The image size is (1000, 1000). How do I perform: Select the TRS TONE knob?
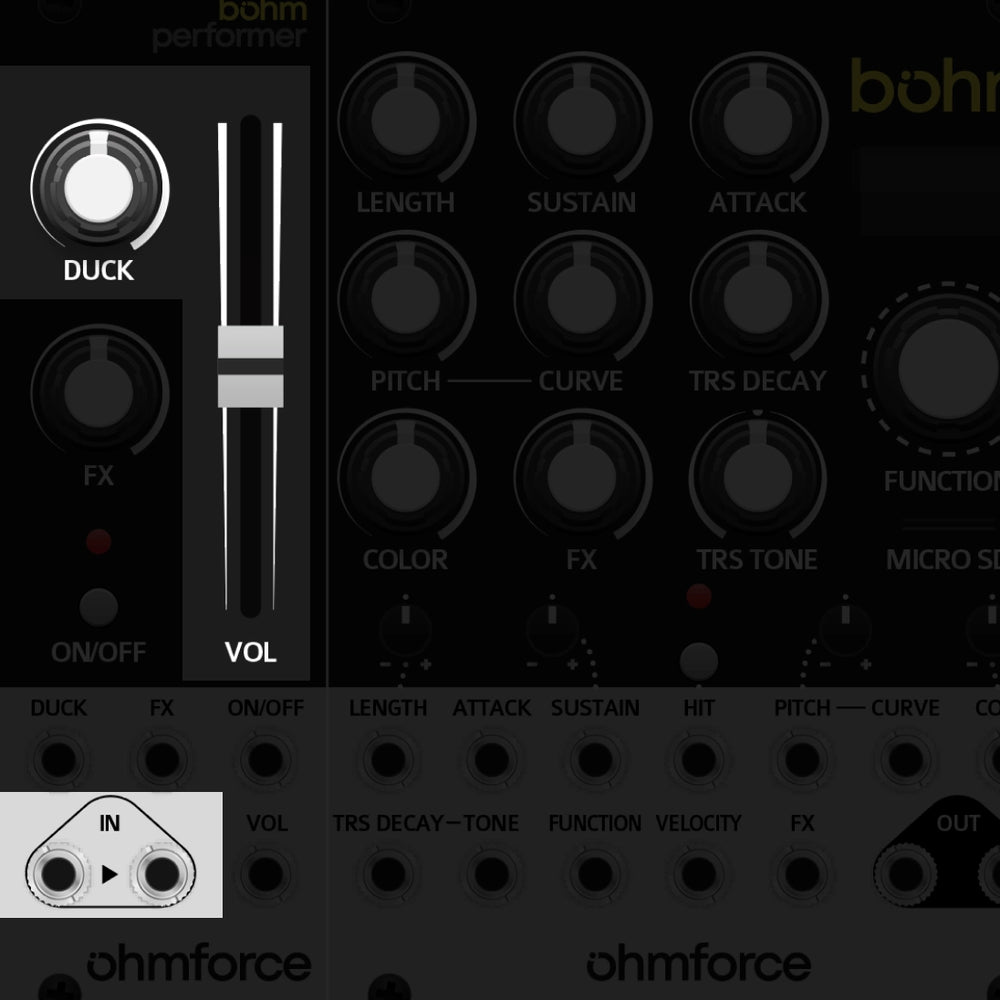tap(757, 477)
